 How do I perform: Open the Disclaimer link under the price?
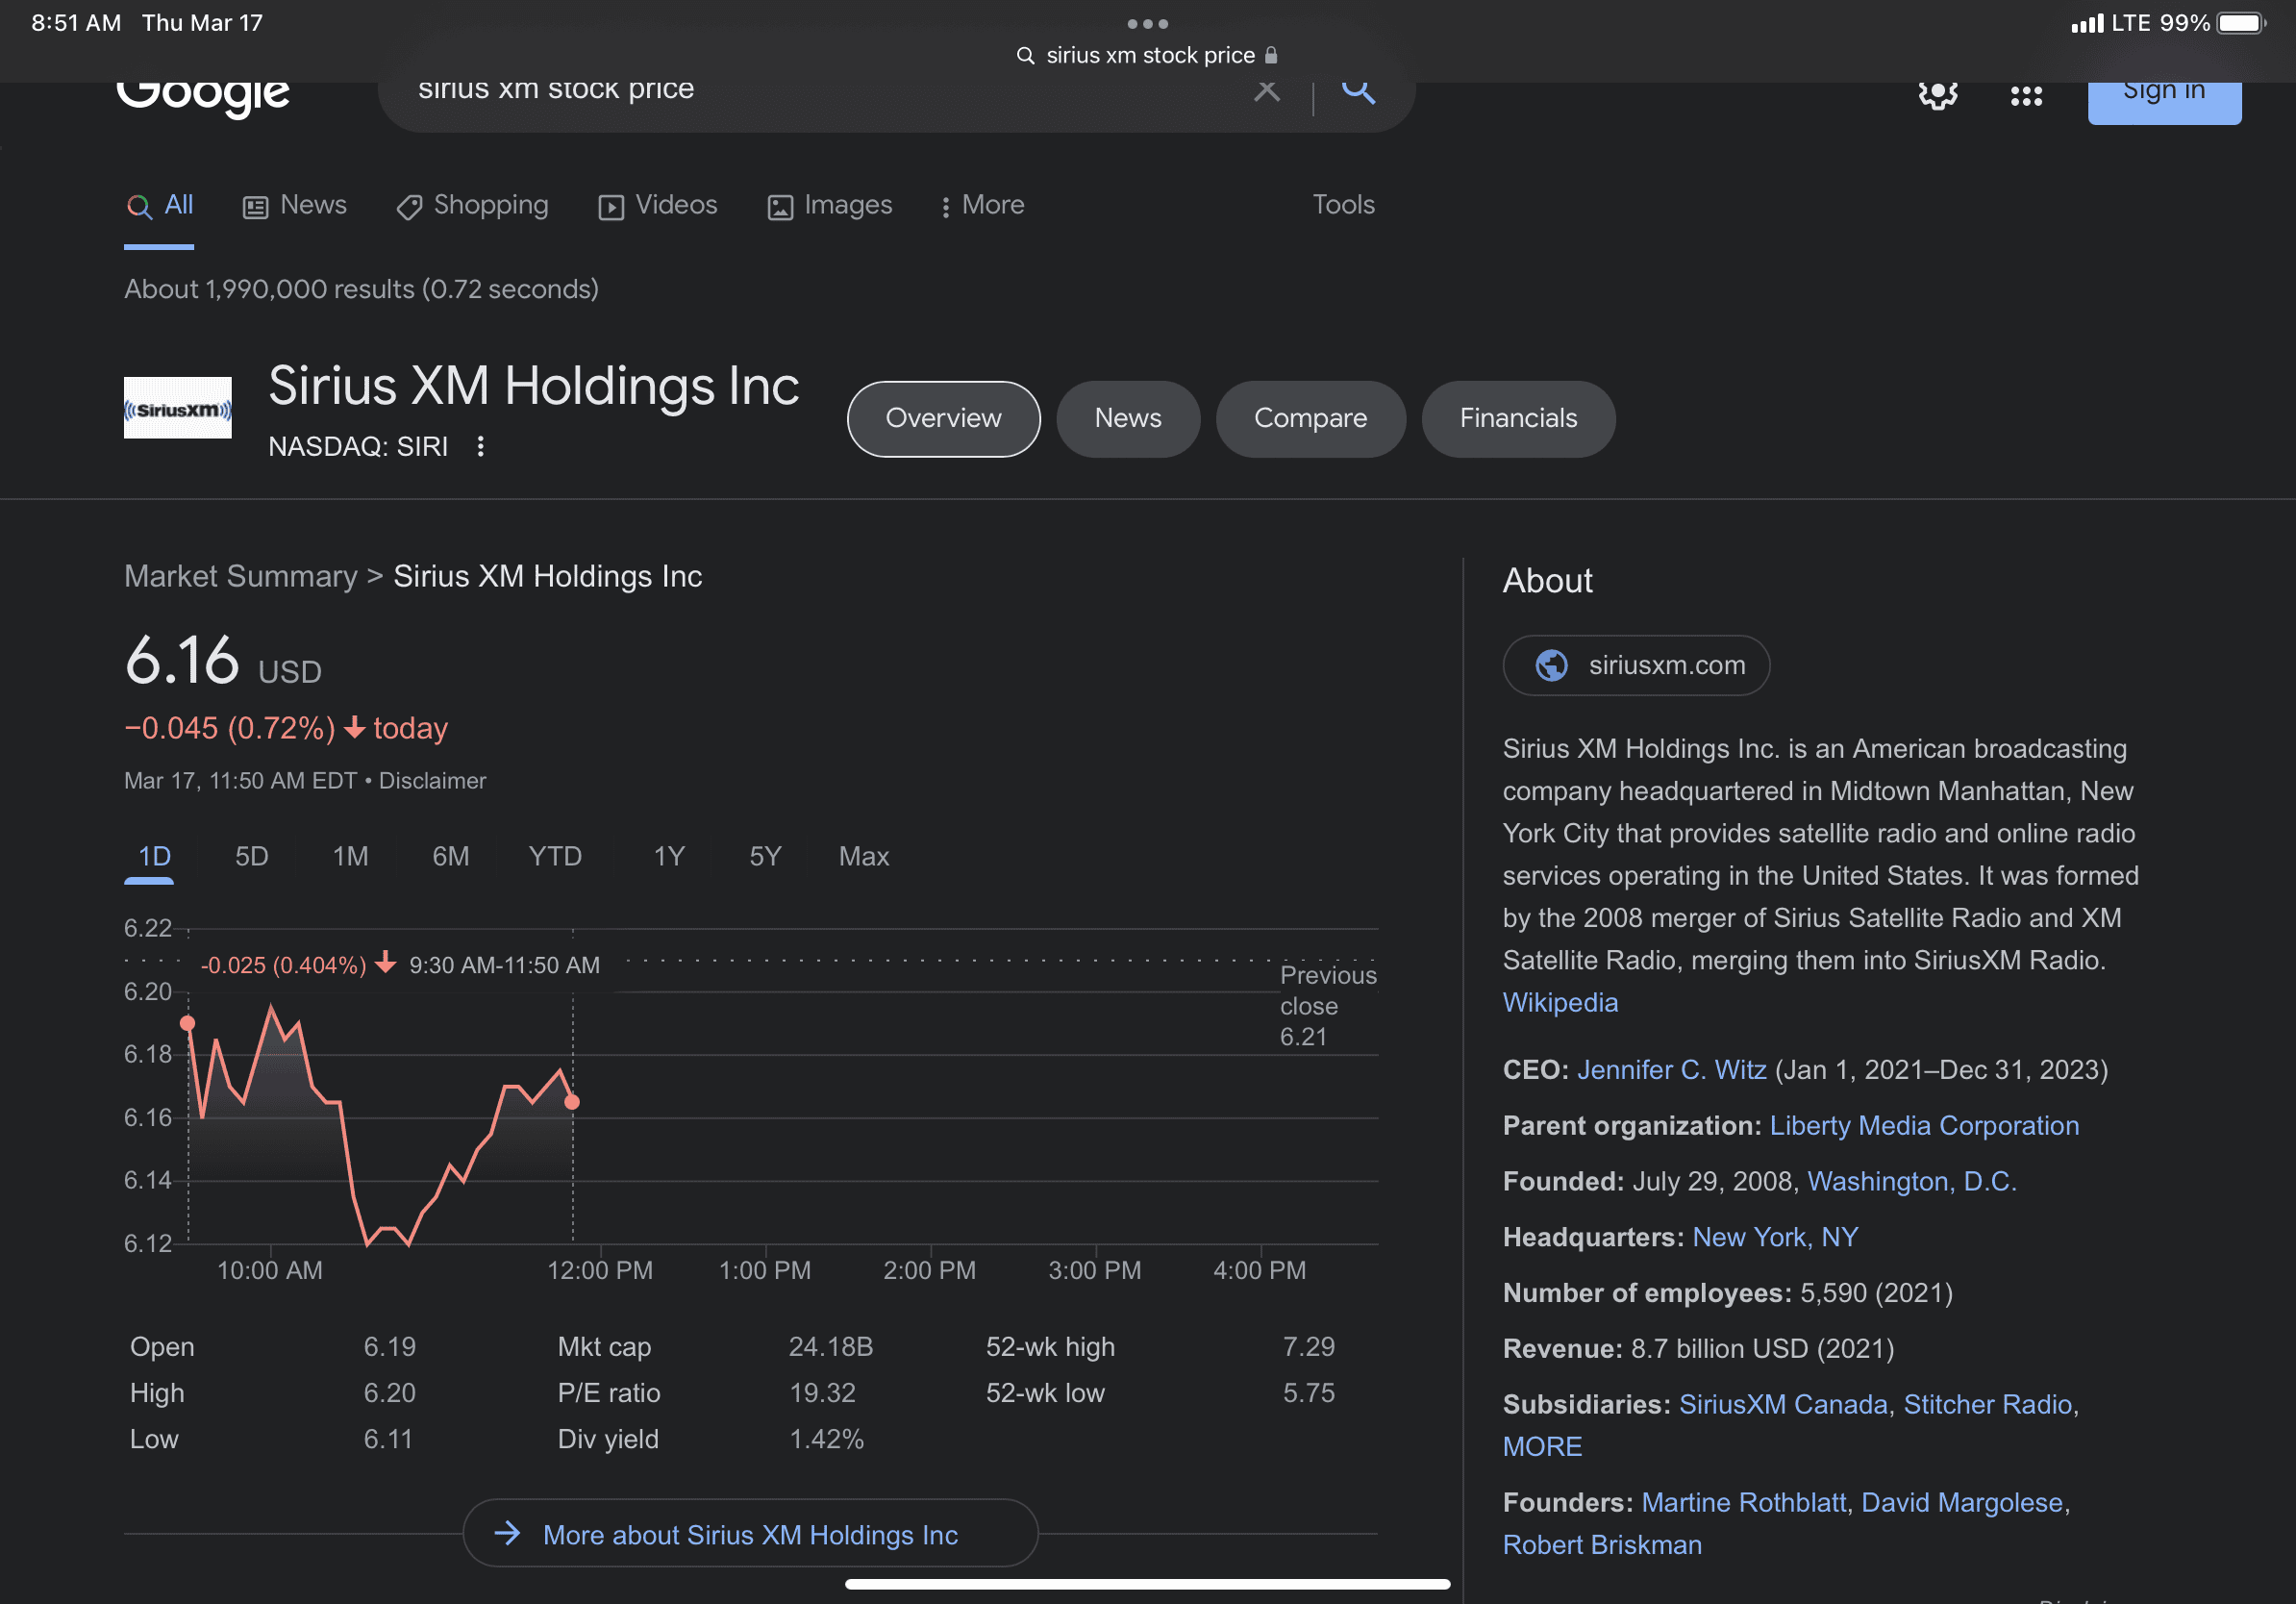pyautogui.click(x=432, y=781)
